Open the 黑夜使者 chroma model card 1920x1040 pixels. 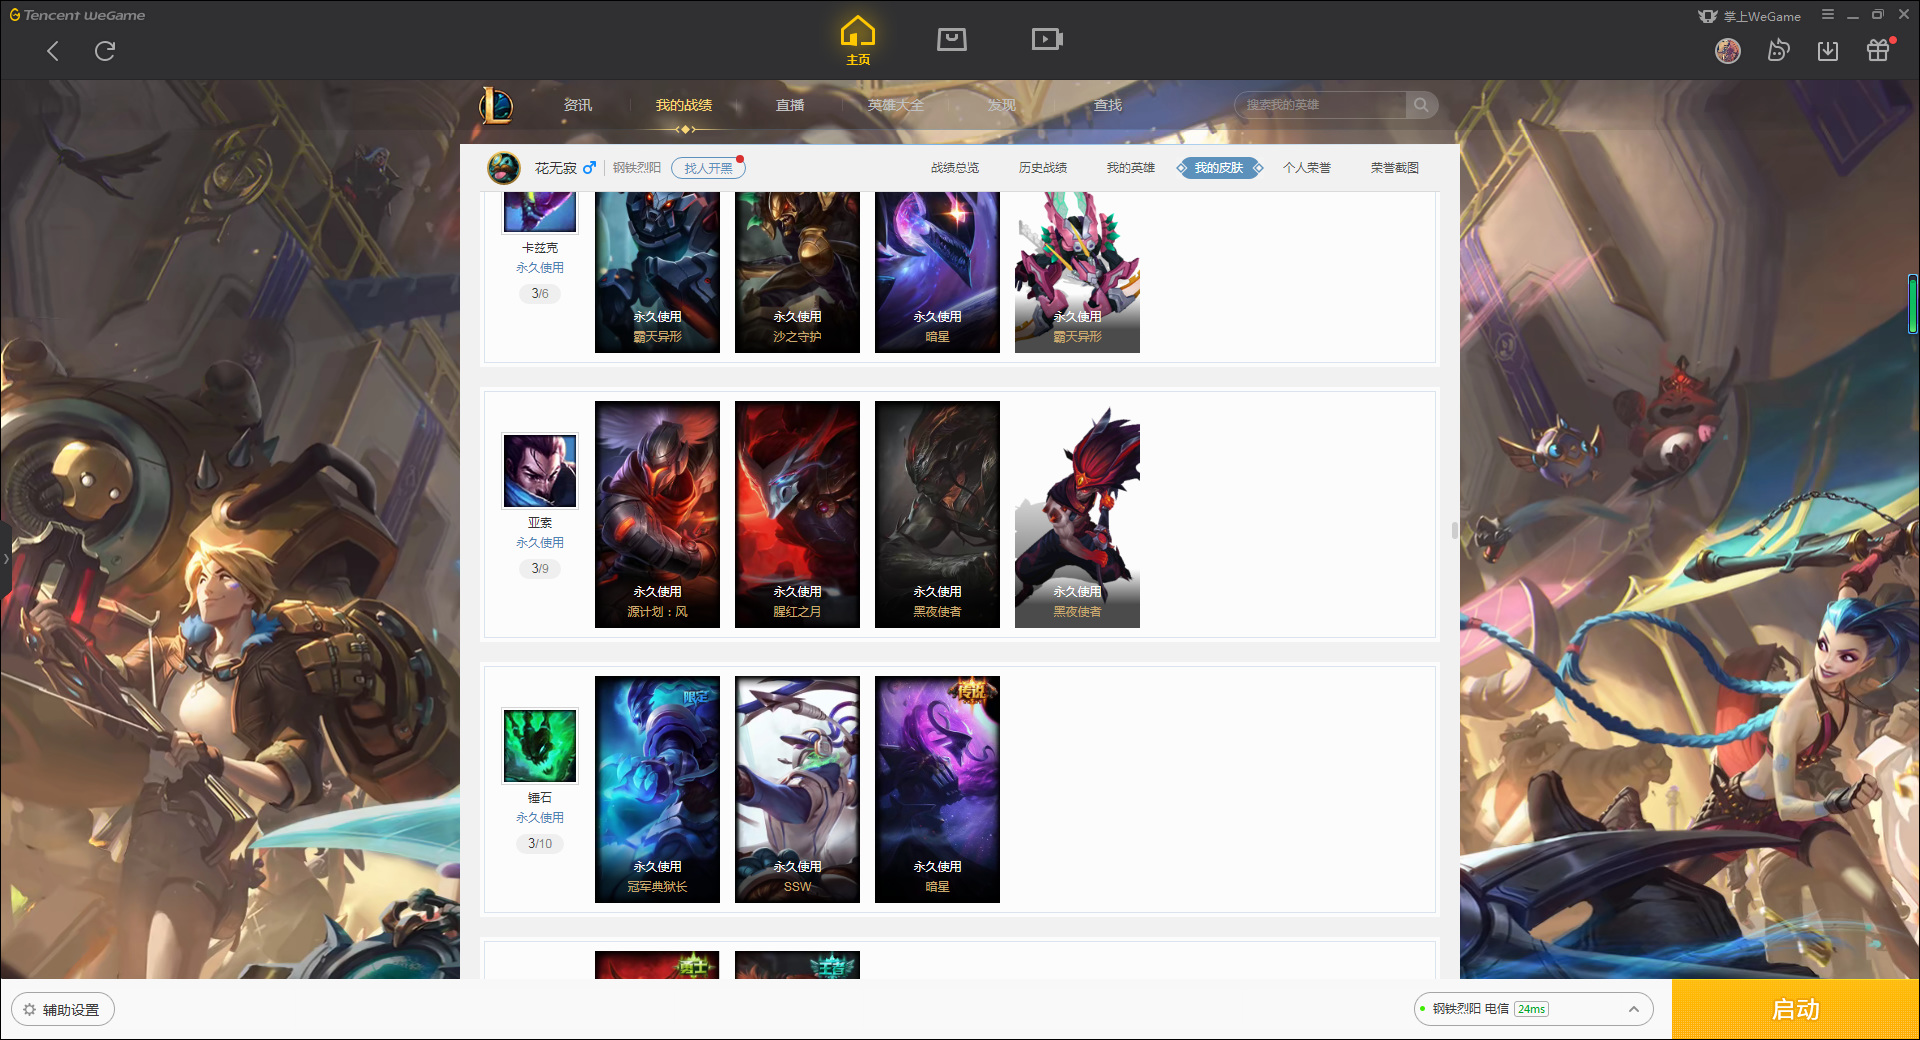(x=1077, y=515)
